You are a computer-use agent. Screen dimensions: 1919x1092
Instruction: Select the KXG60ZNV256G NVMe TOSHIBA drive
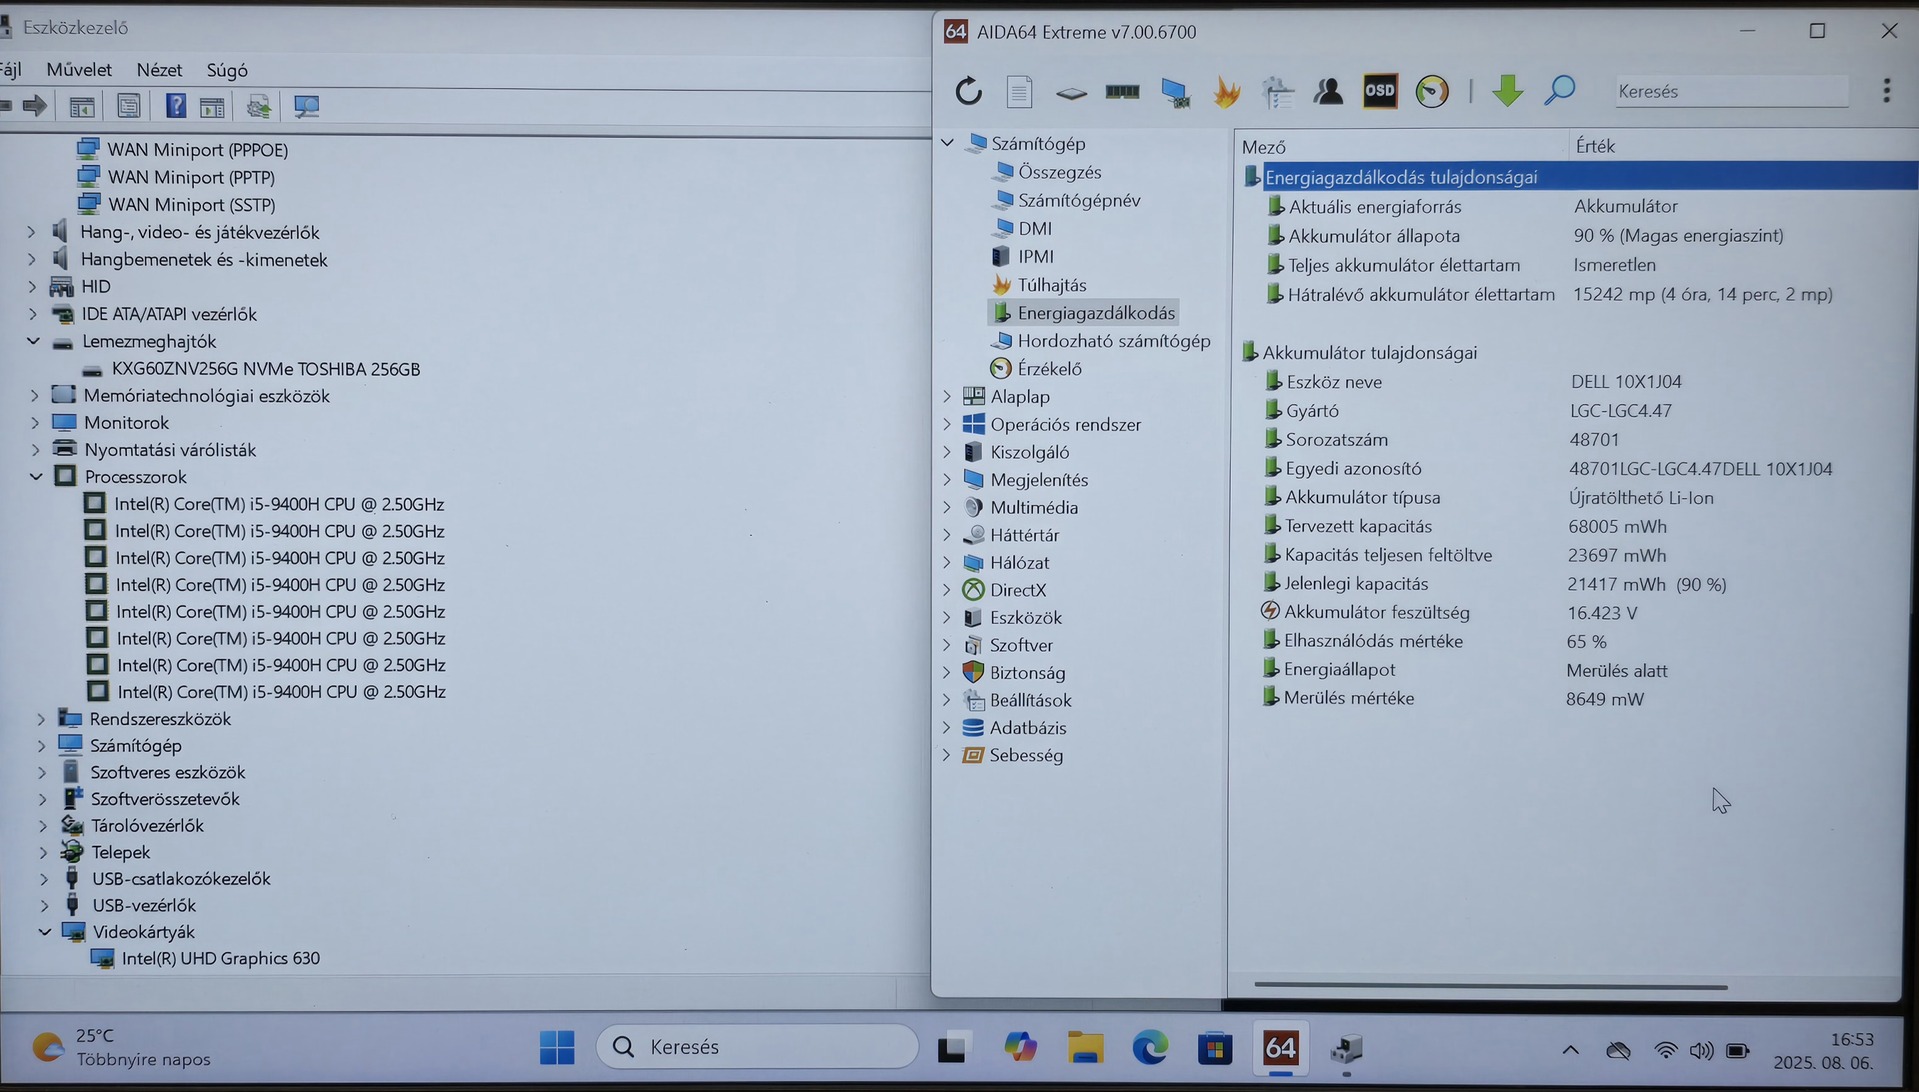coord(266,369)
